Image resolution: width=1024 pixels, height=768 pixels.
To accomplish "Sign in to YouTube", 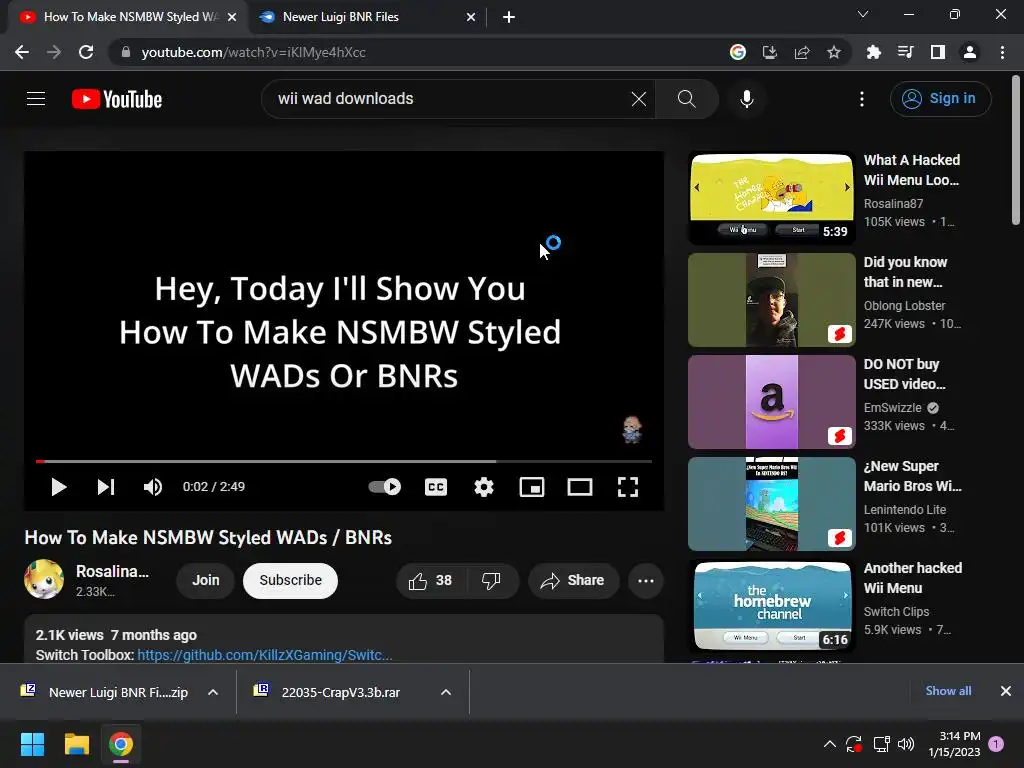I will pyautogui.click(x=940, y=99).
